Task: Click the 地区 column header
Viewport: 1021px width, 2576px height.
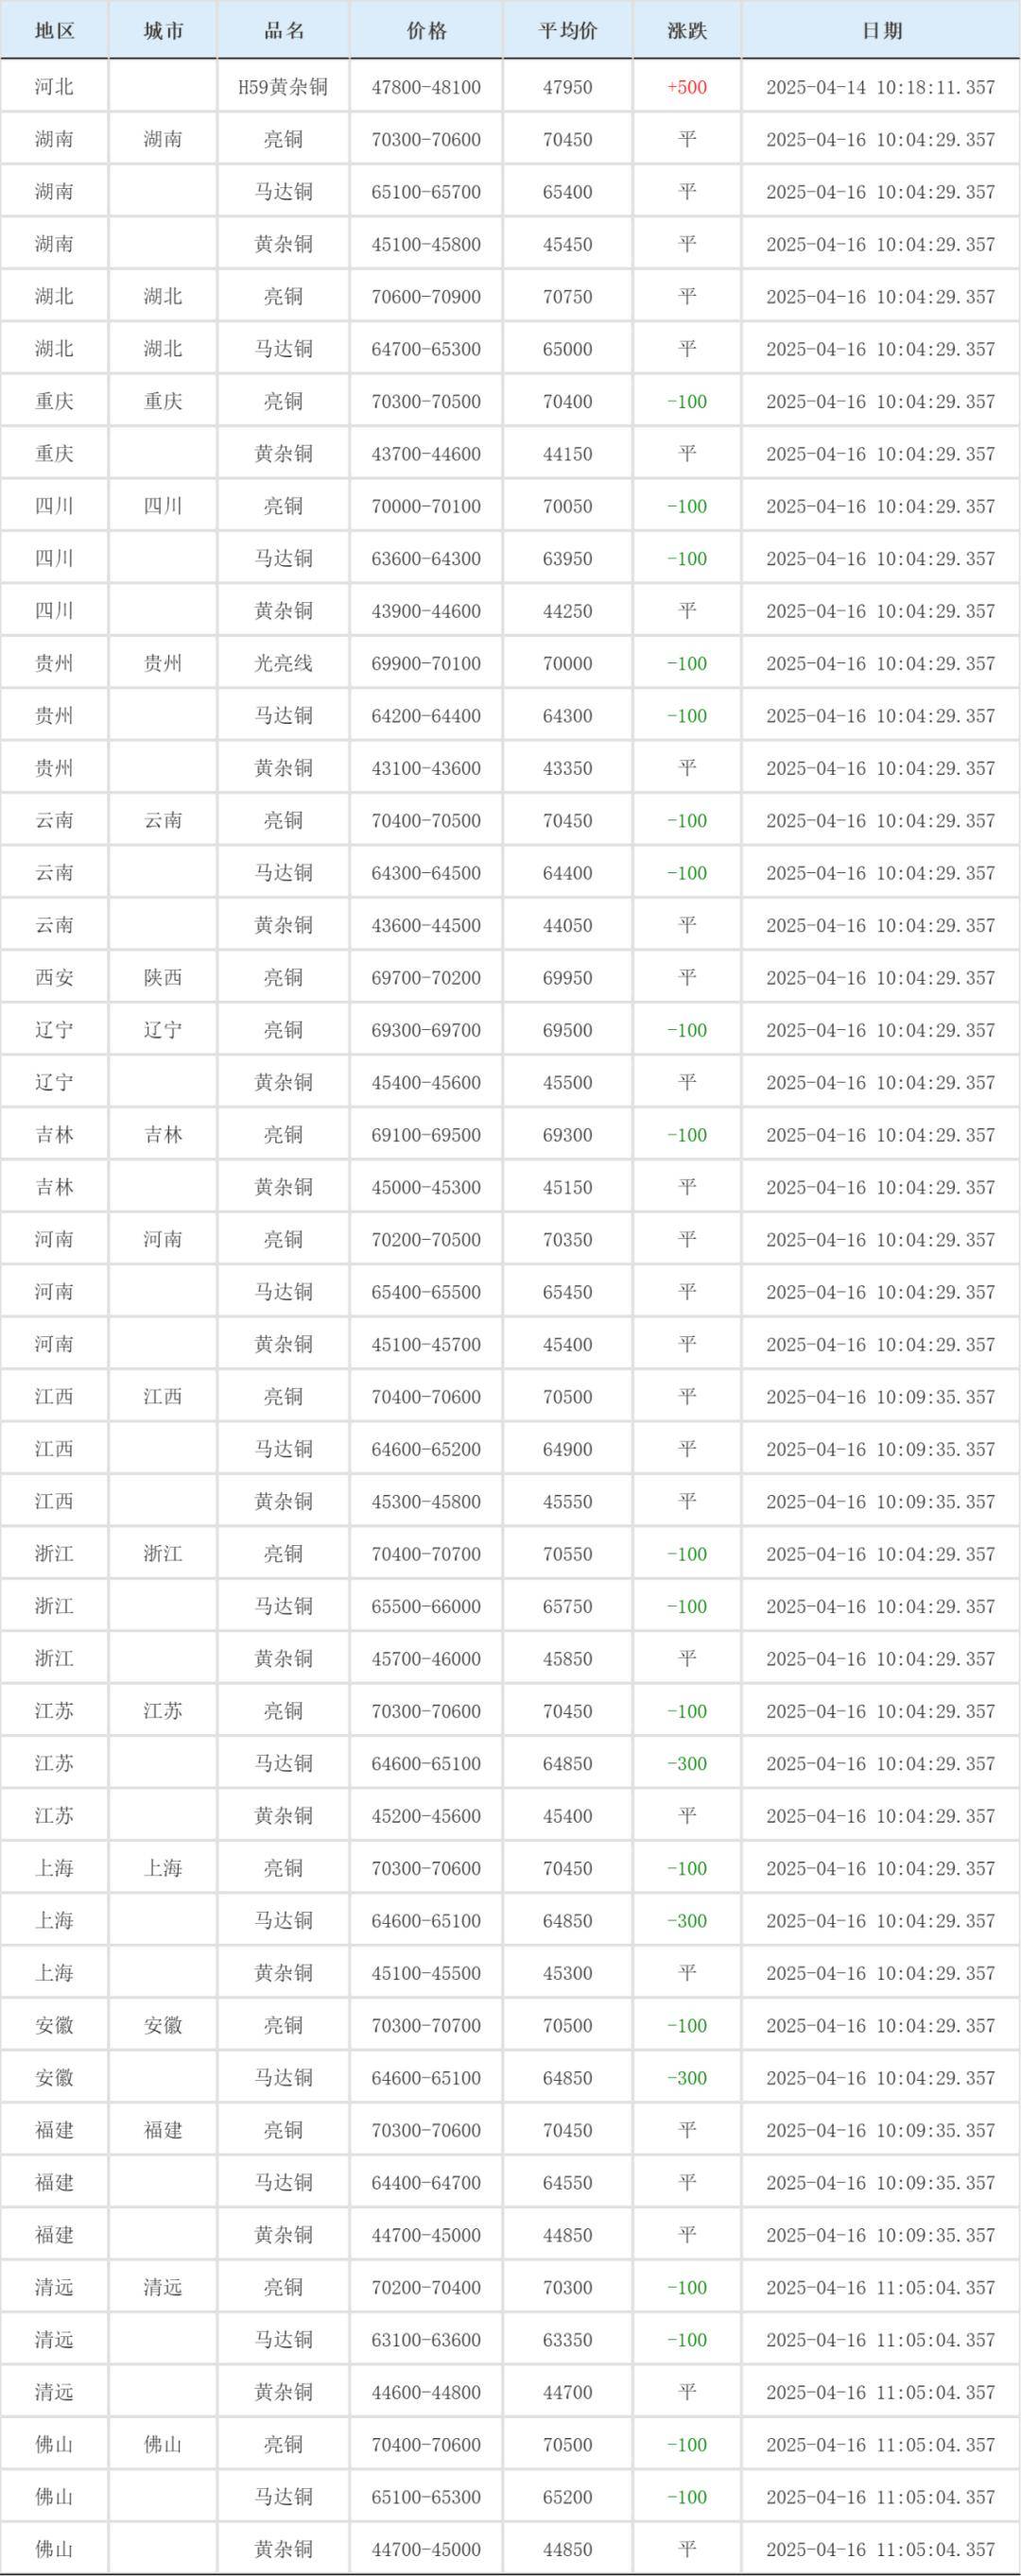Action: point(54,31)
